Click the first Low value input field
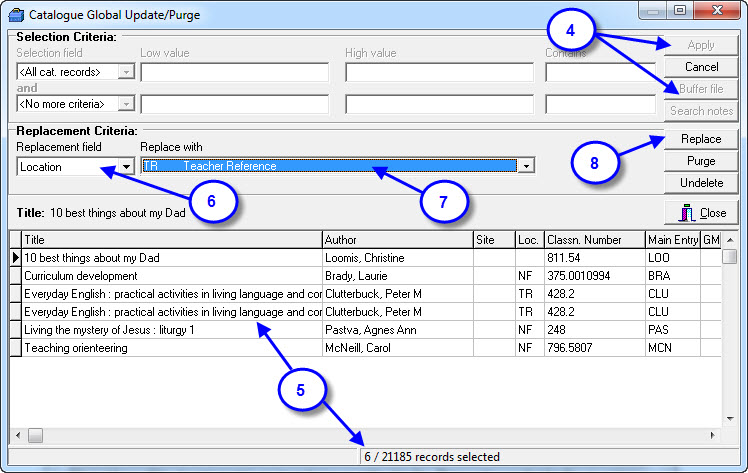 click(x=234, y=72)
